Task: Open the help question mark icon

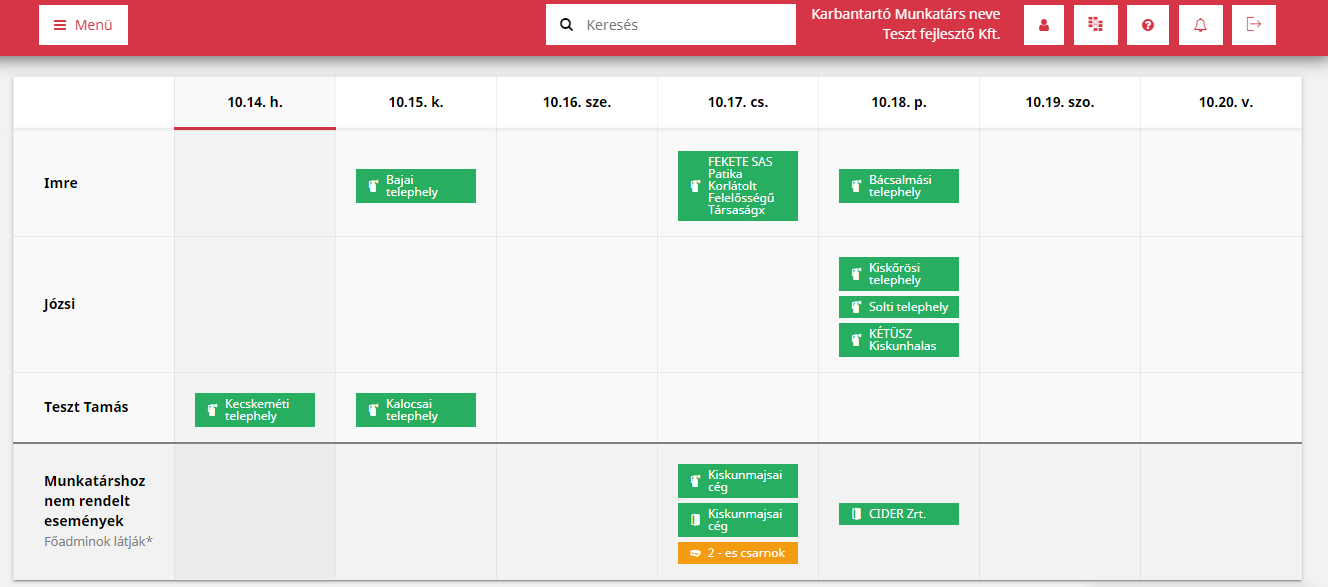Action: 1148,25
